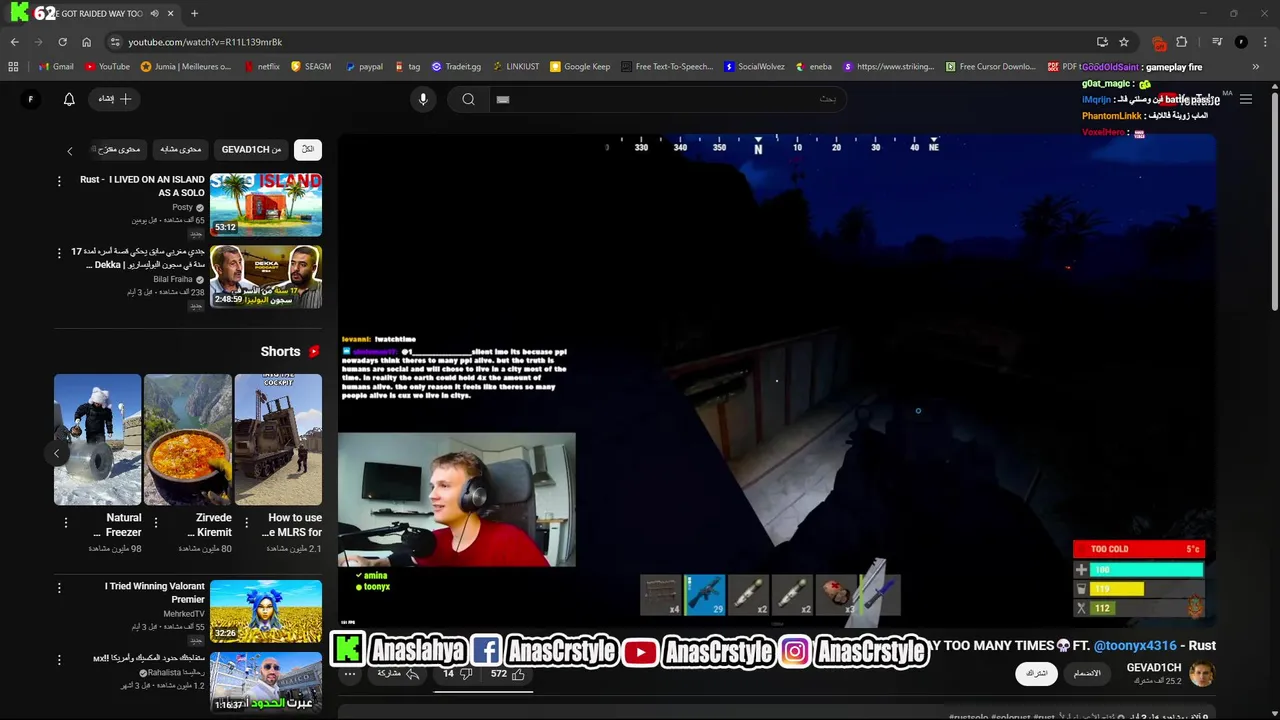
Task: Open options for How to use MLRS short
Action: point(246,522)
